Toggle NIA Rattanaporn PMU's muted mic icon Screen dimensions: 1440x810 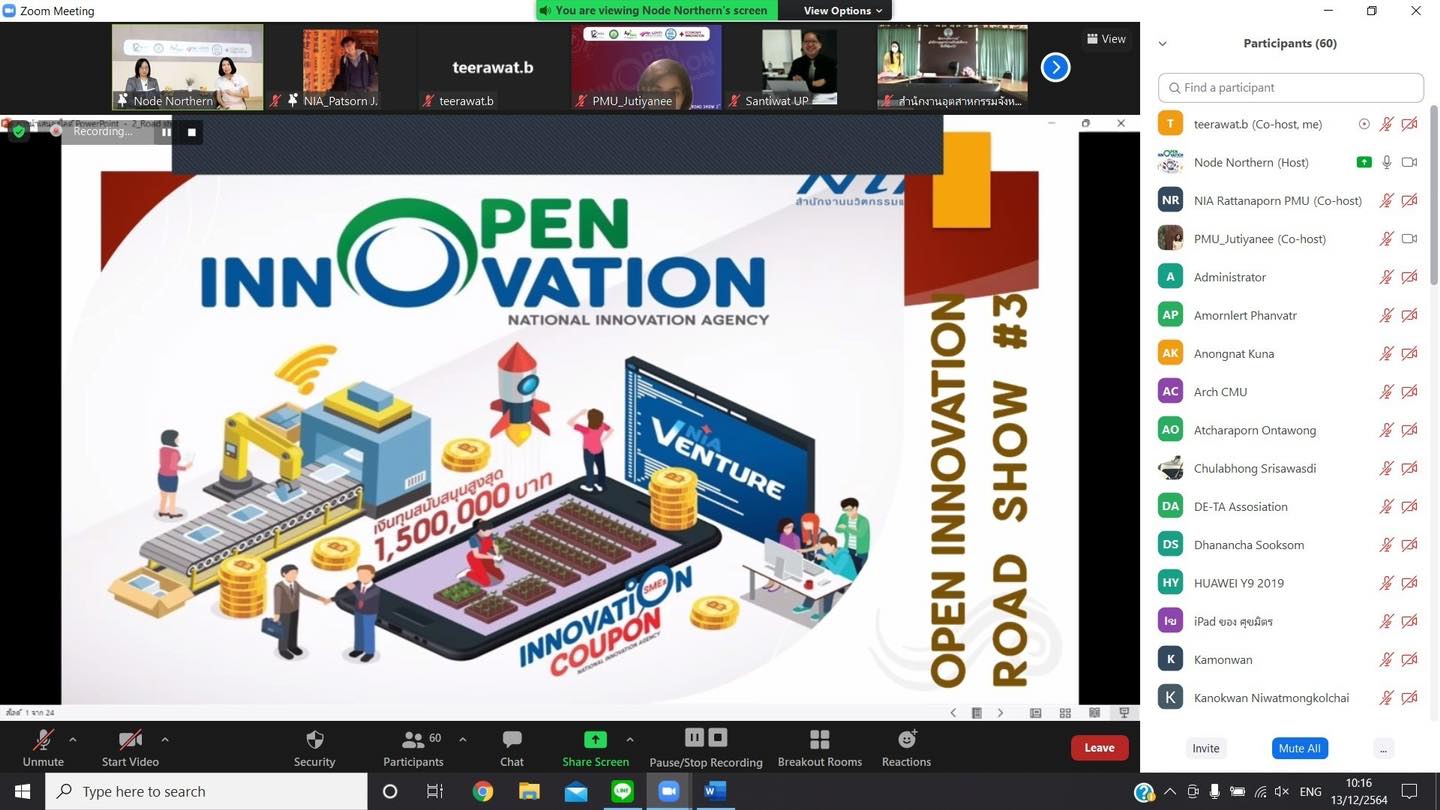click(1387, 200)
